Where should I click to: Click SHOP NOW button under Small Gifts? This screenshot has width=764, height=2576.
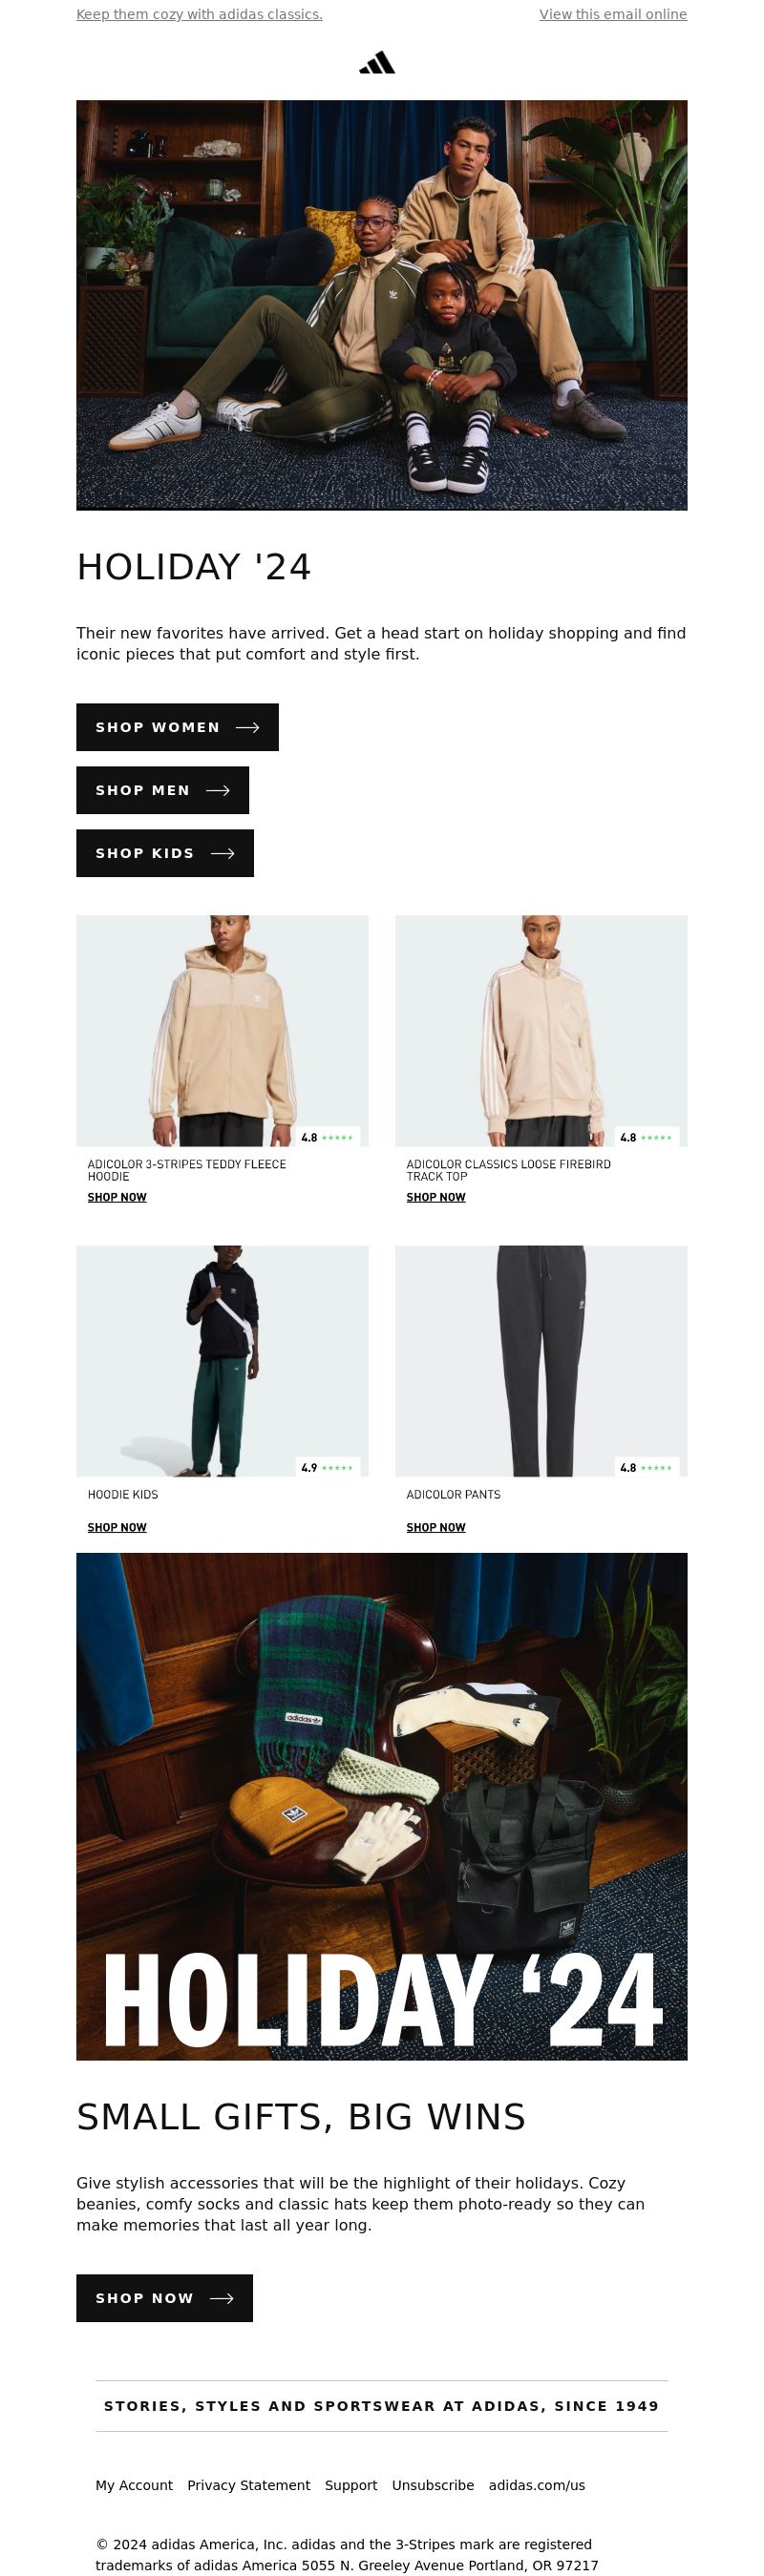tap(164, 2298)
